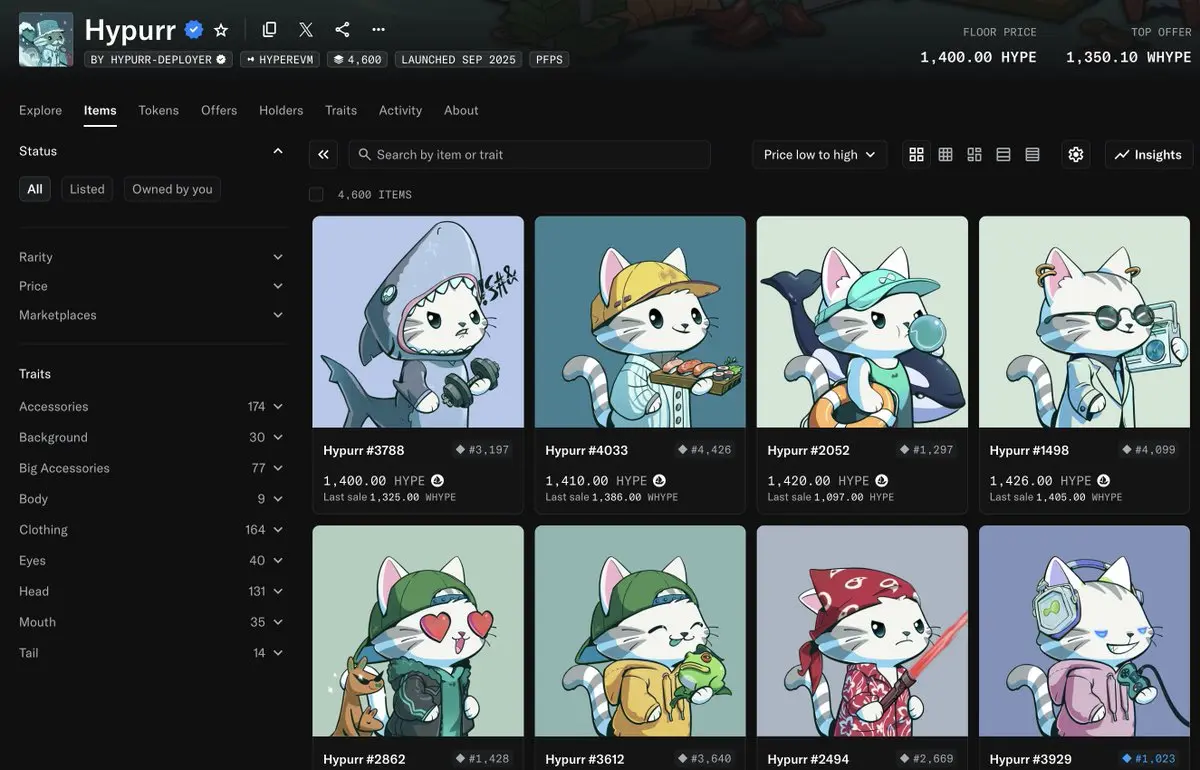
Task: Select the Listed status filter
Action: click(87, 189)
